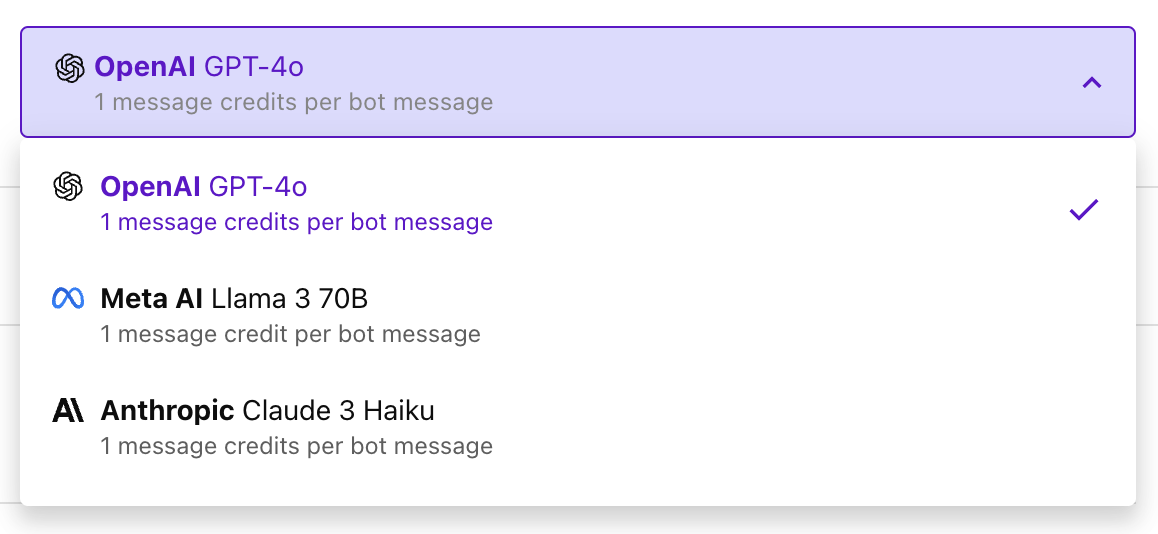Click the purple checkmark beside GPT-4o
Screen dimensions: 1158x534
(x=1084, y=210)
